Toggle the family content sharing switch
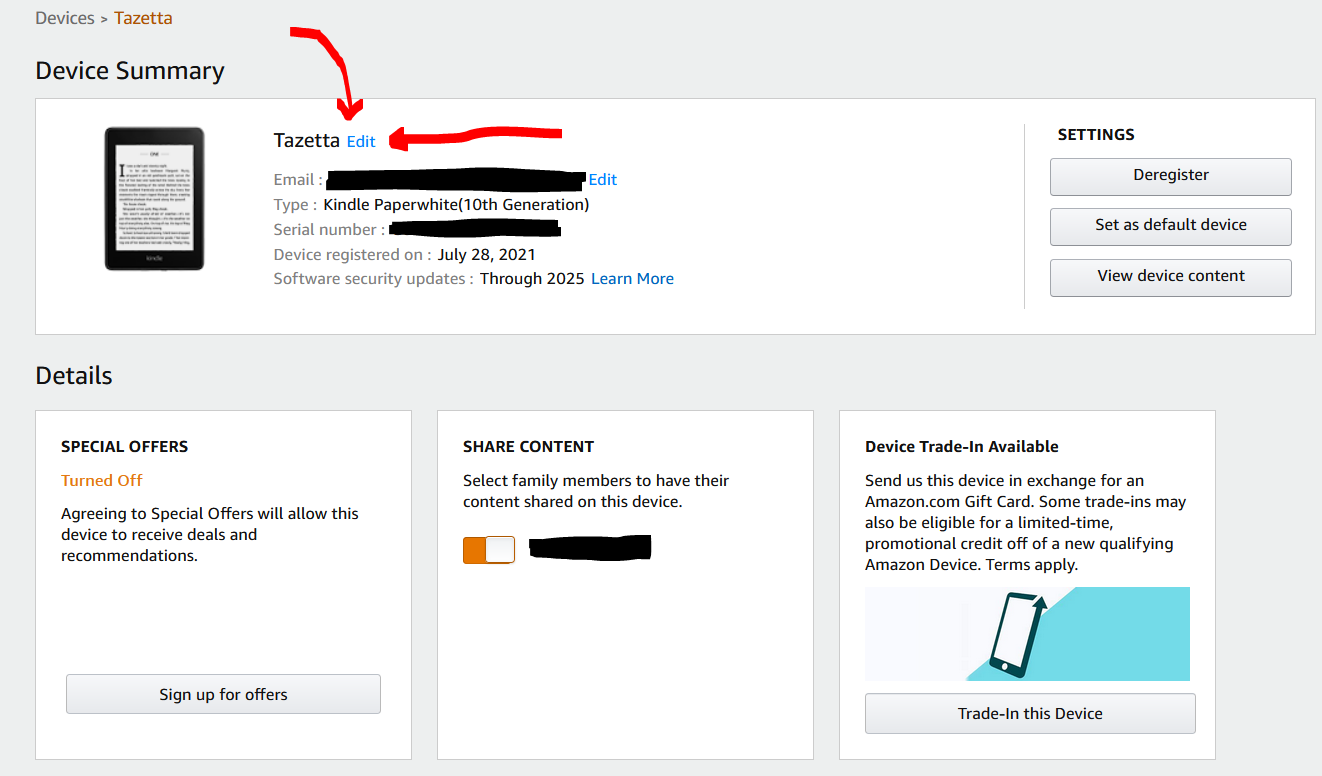 tap(489, 550)
